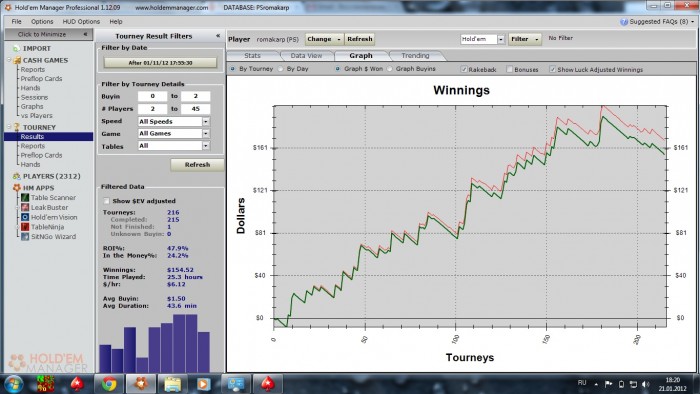Open TableNinja app icon
Viewport: 700px width, 394px height.
pyautogui.click(x=25, y=227)
